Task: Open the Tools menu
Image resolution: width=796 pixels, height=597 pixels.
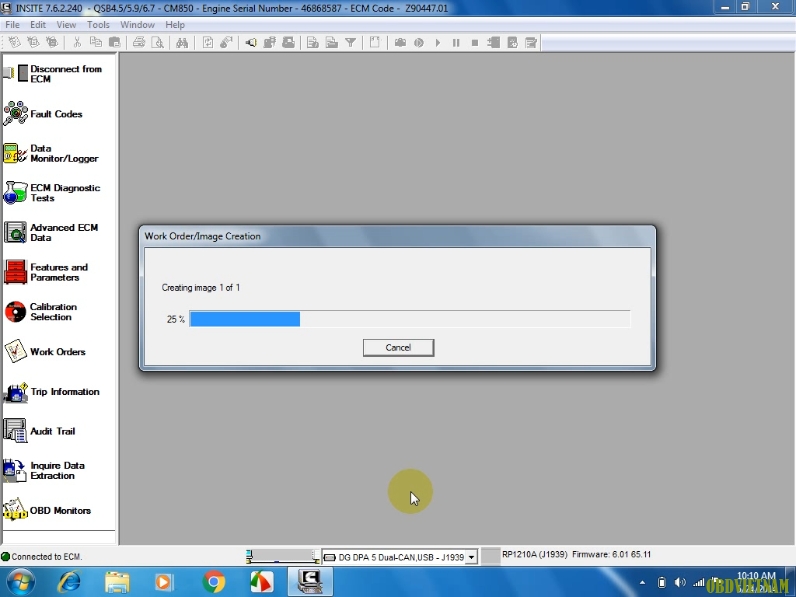Action: [x=98, y=24]
